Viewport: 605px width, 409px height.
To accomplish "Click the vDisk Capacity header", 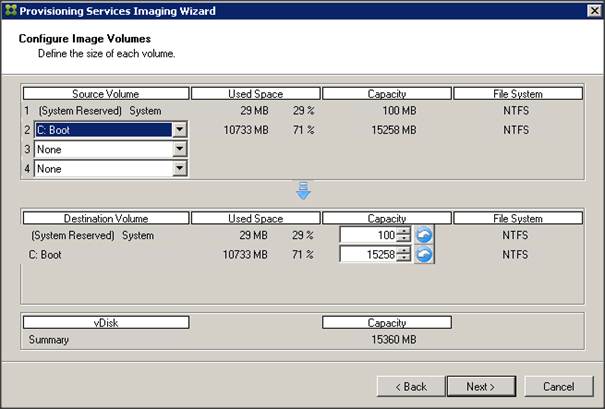I will pos(387,322).
